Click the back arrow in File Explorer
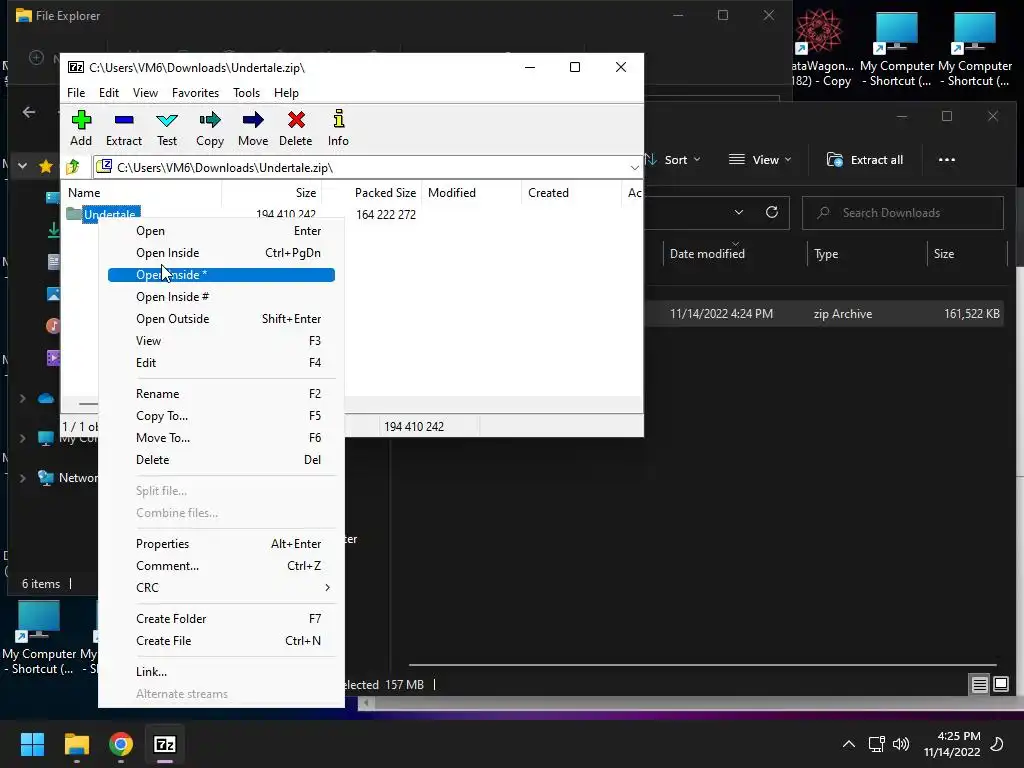 pyautogui.click(x=29, y=112)
